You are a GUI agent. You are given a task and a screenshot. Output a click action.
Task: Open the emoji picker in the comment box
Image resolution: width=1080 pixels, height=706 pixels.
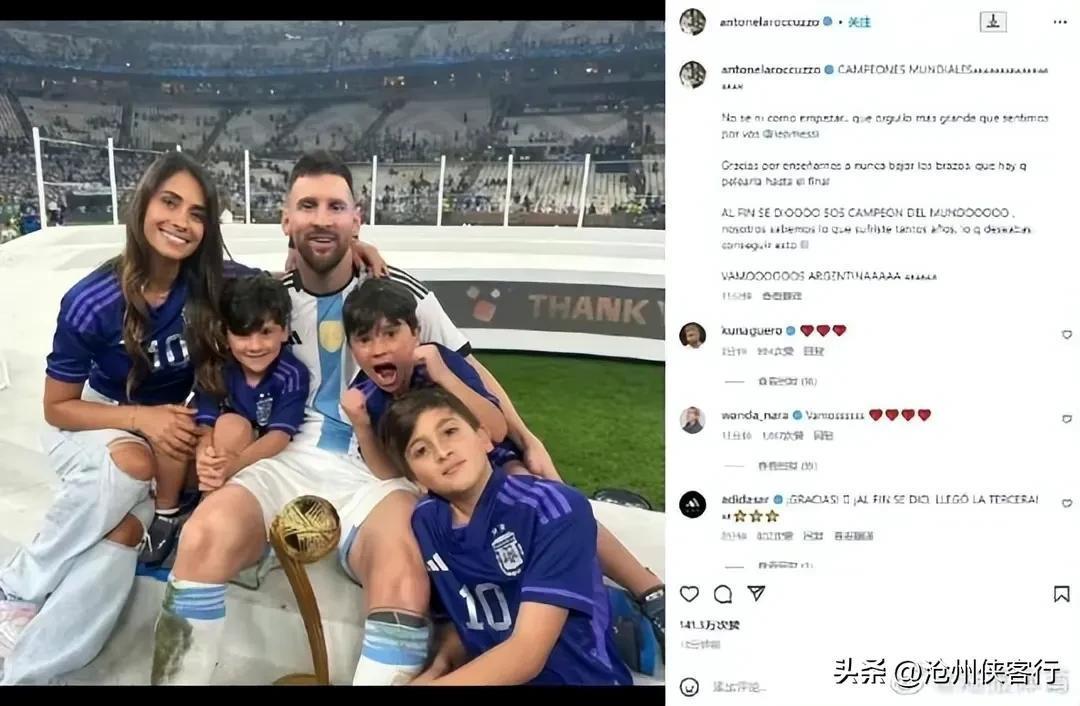[689, 687]
